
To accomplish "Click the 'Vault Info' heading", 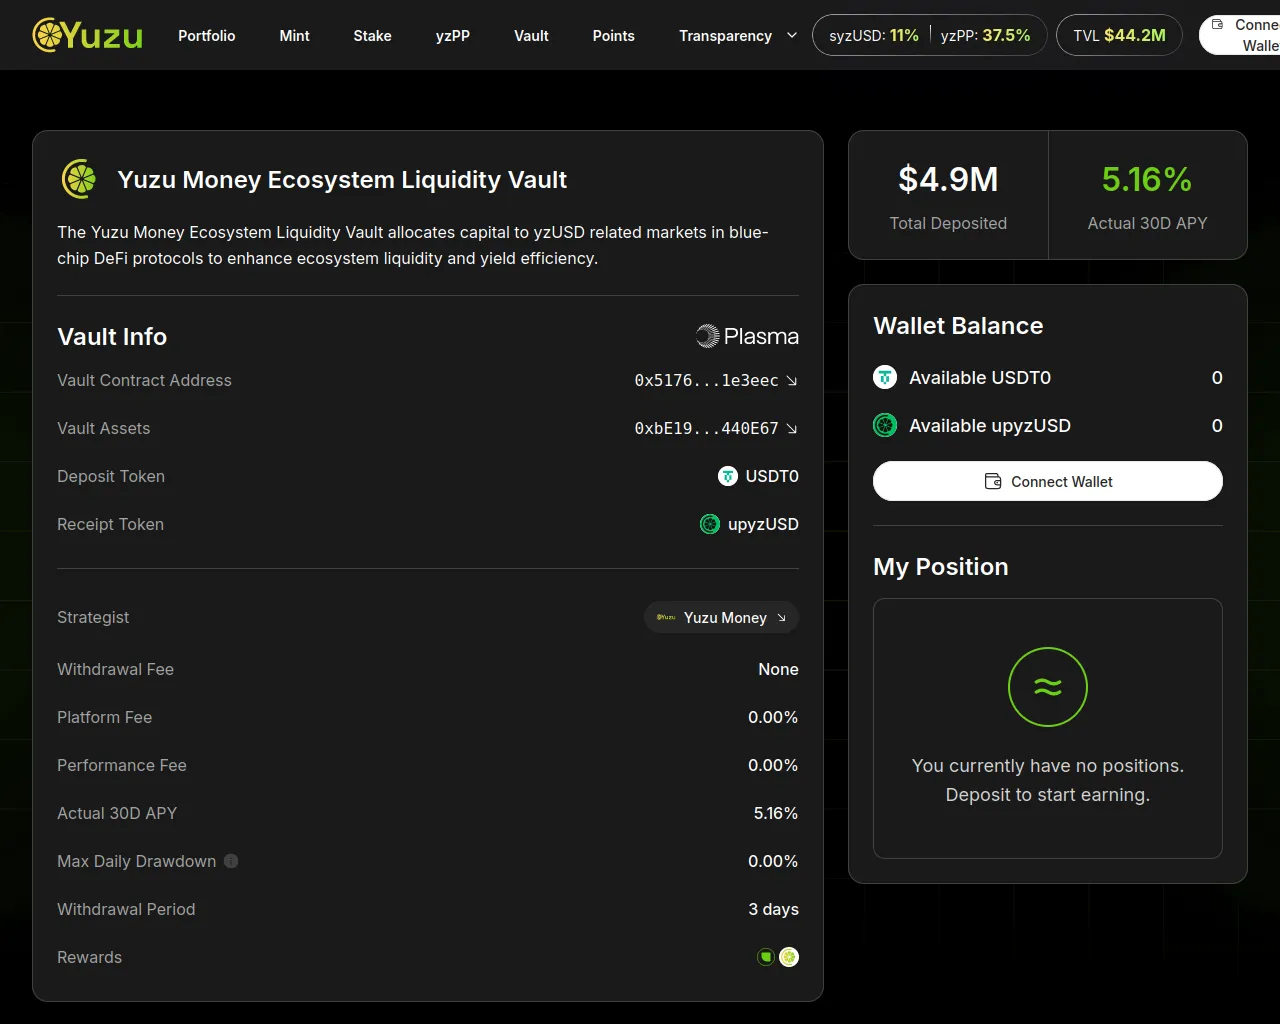I will click(112, 337).
